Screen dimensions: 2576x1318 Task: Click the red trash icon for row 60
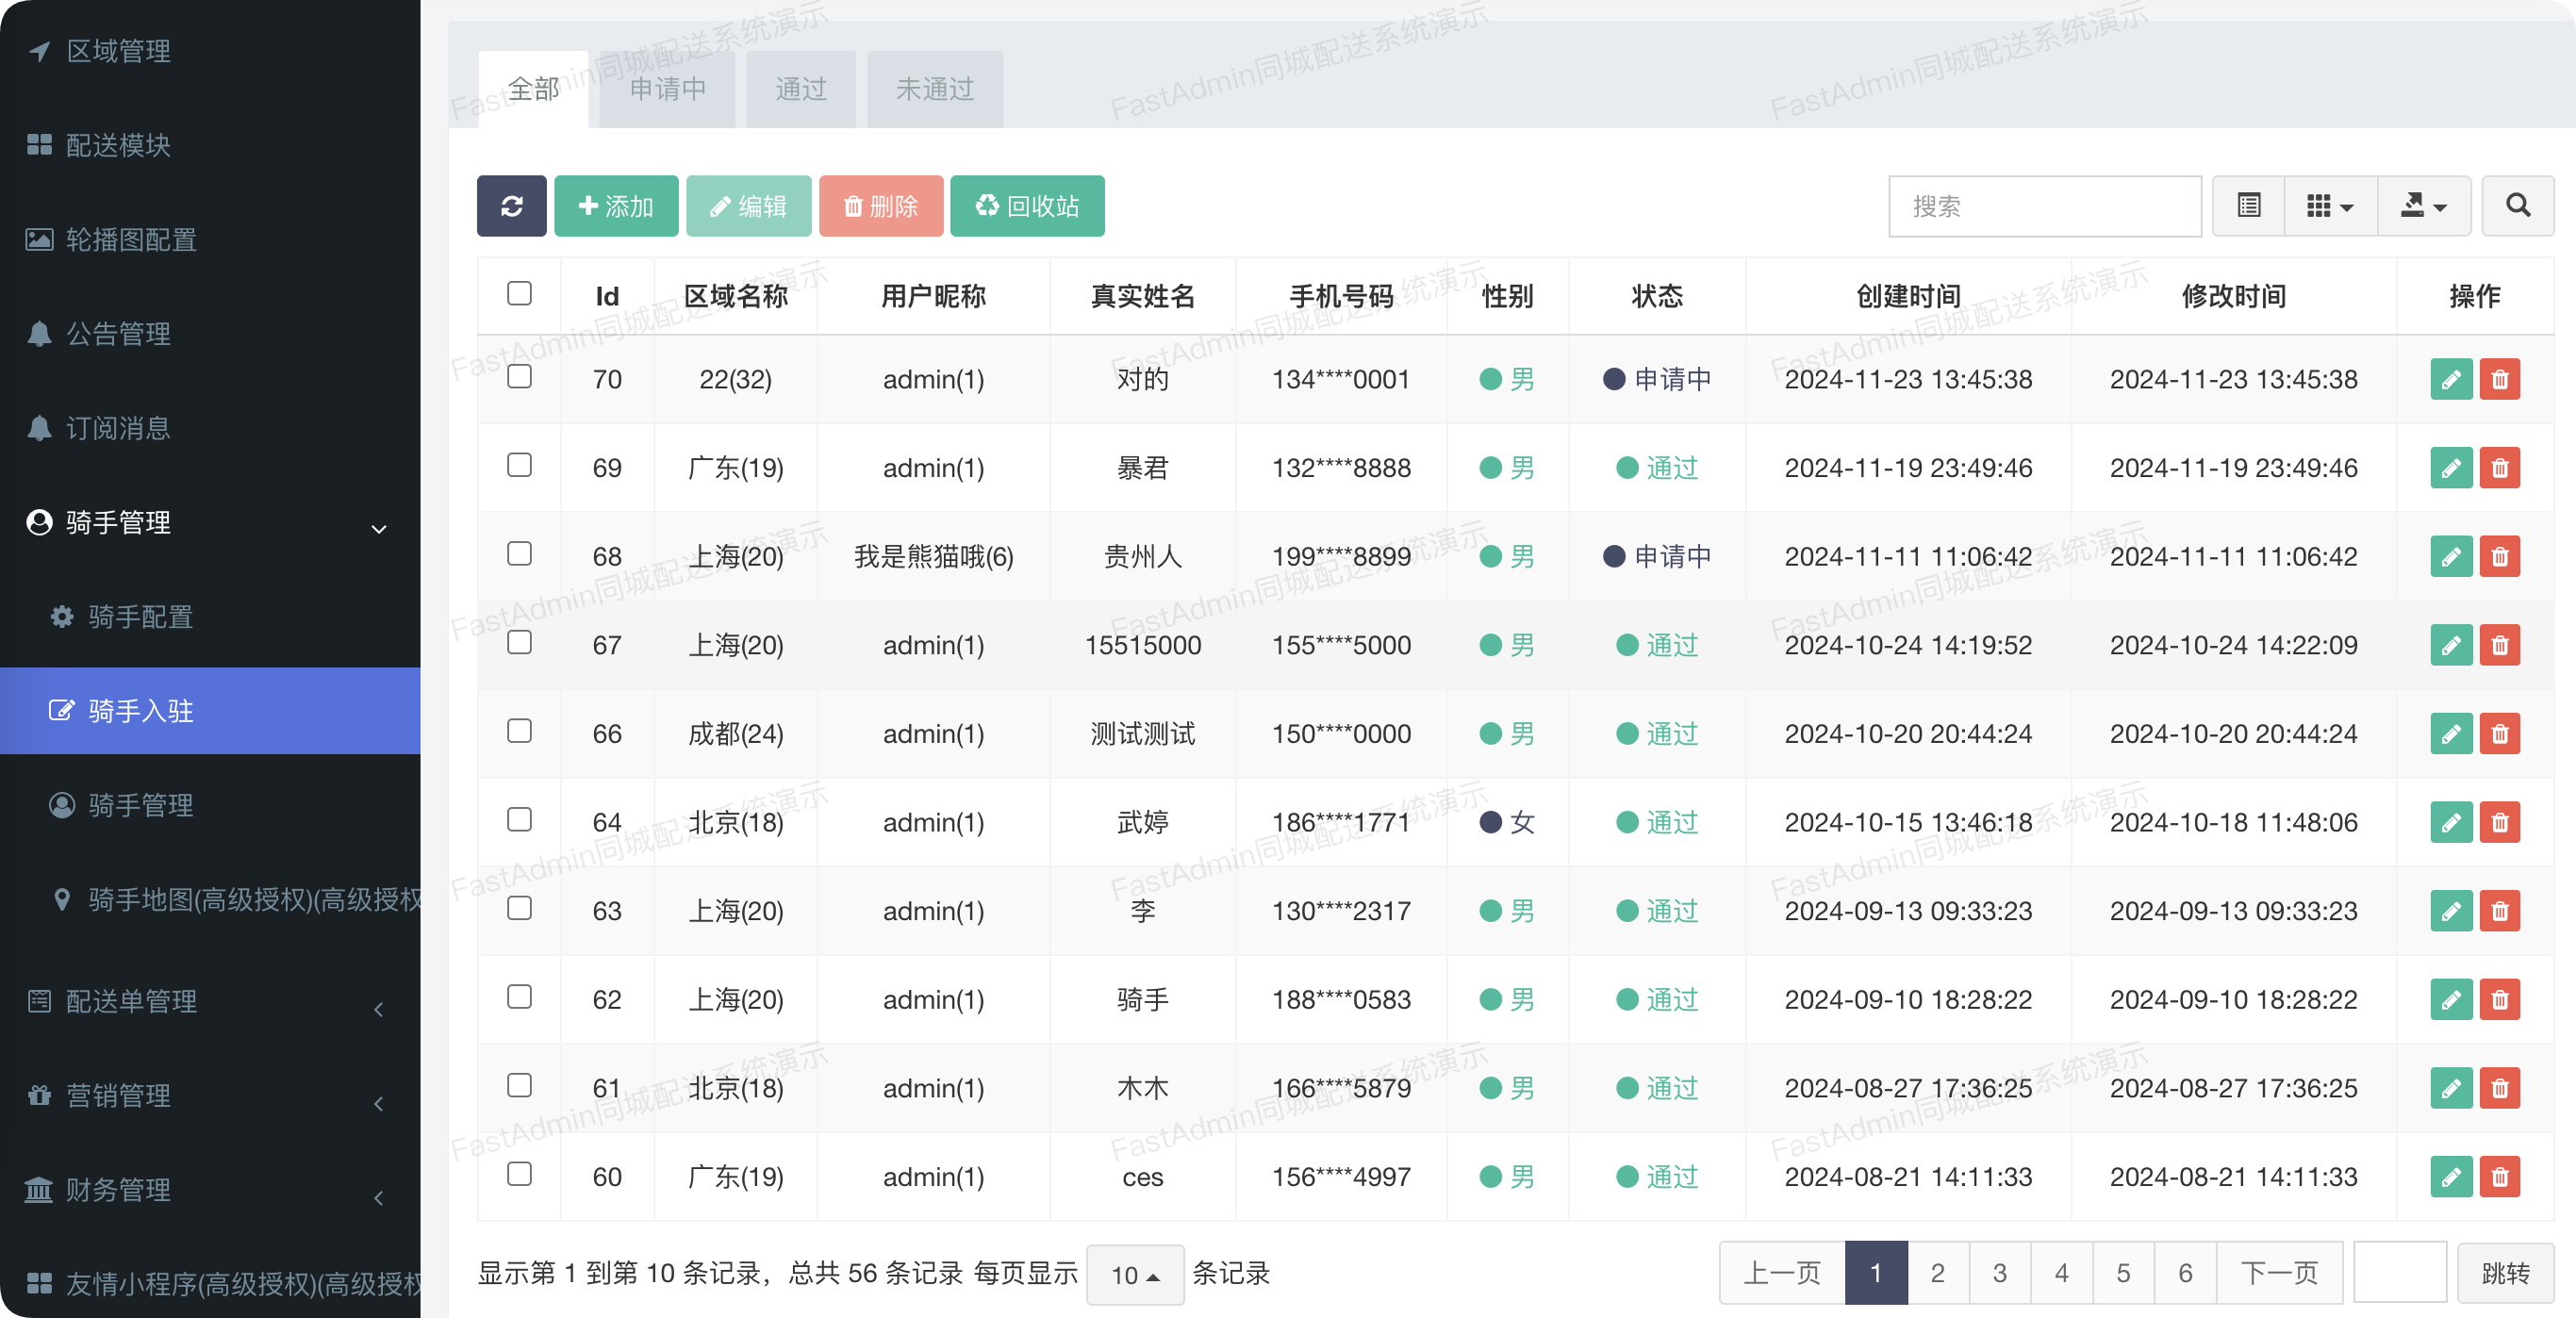click(2499, 1177)
